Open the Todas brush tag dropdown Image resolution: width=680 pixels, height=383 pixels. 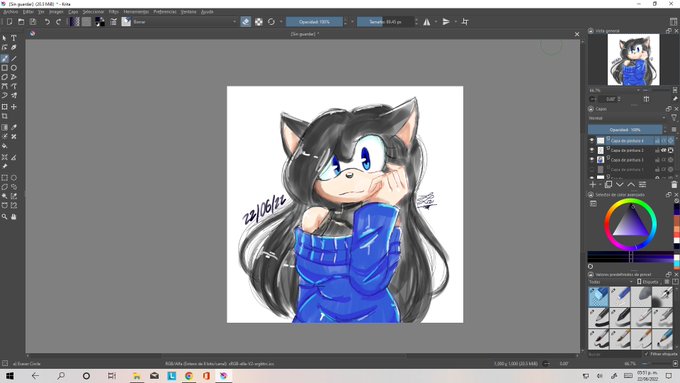tap(611, 282)
